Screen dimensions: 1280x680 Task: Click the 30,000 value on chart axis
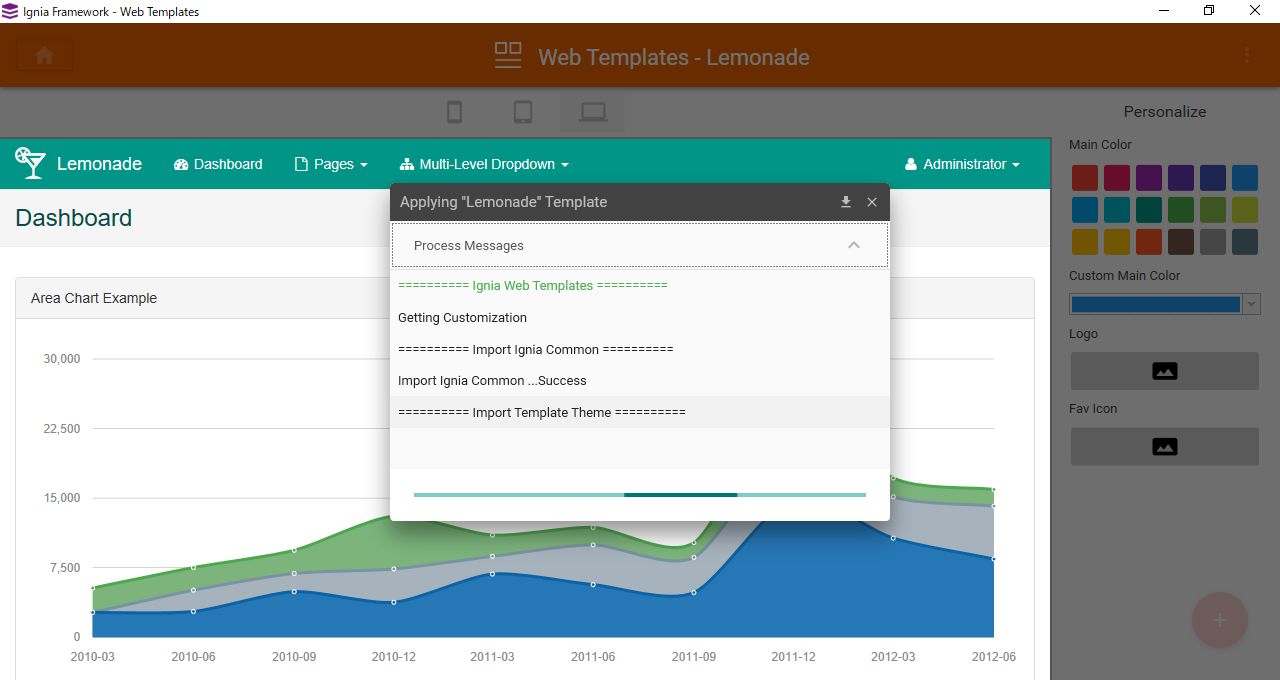click(x=62, y=359)
